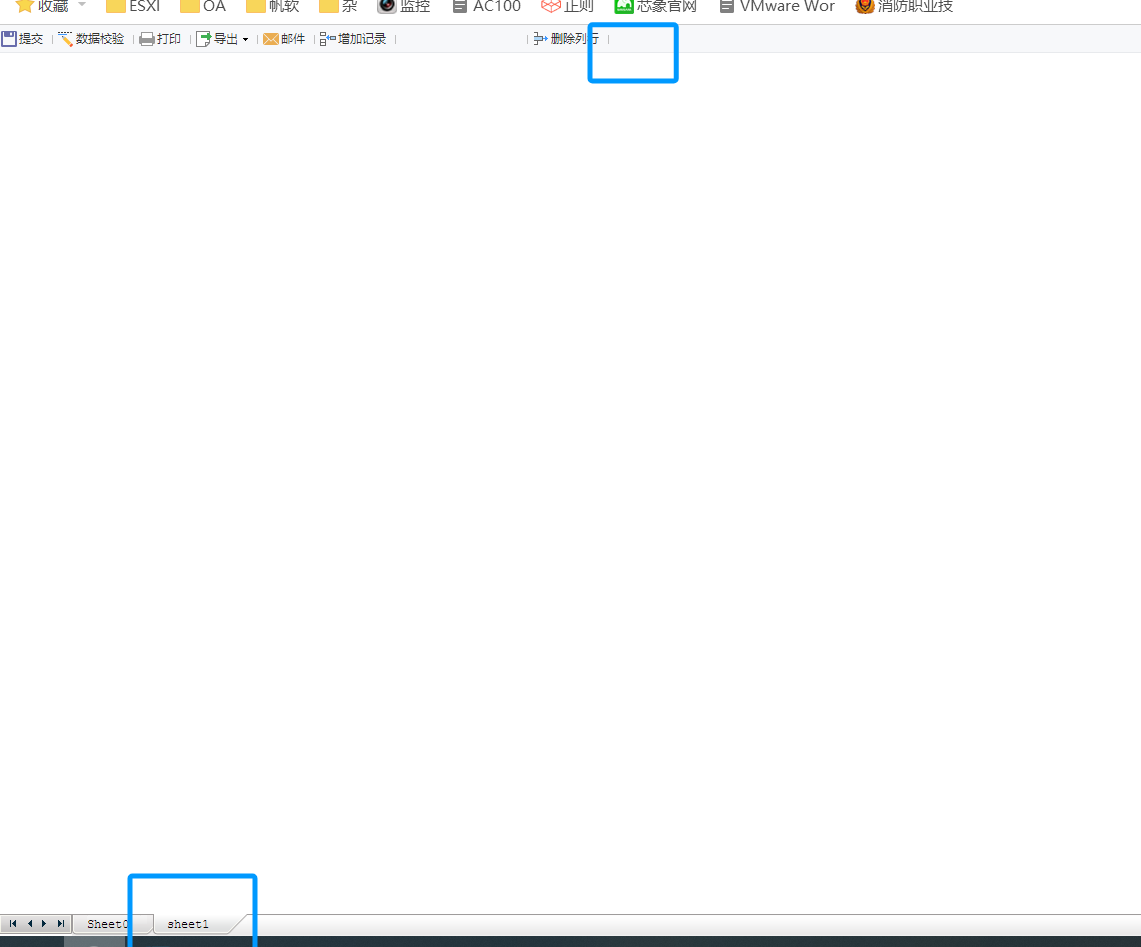Expand the arrow next to 收藏
This screenshot has width=1141, height=947.
coord(82,4)
